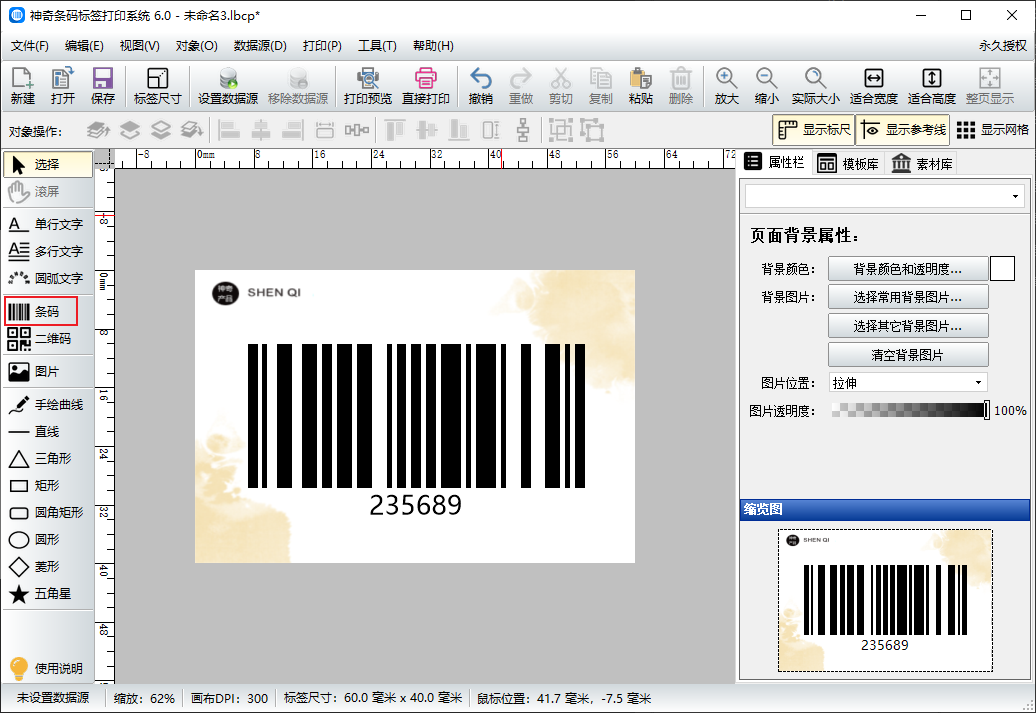Click 选择常用背景图片... button

[908, 297]
